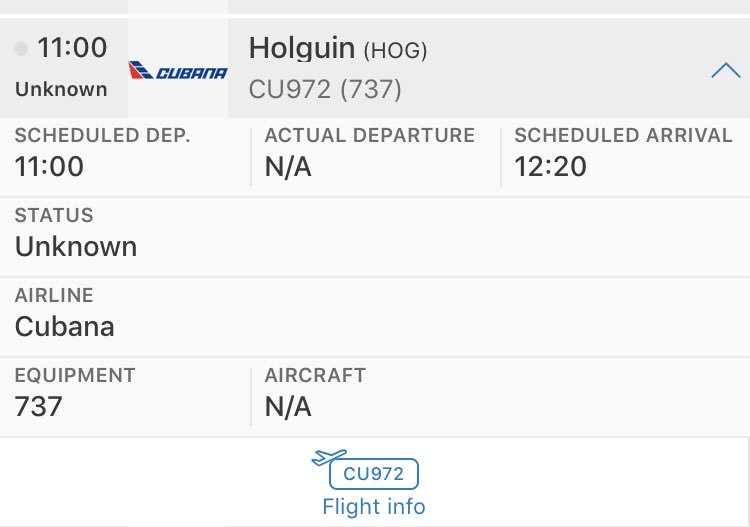This screenshot has width=750, height=527.
Task: Collapse the flight details chevron
Action: pos(725,70)
